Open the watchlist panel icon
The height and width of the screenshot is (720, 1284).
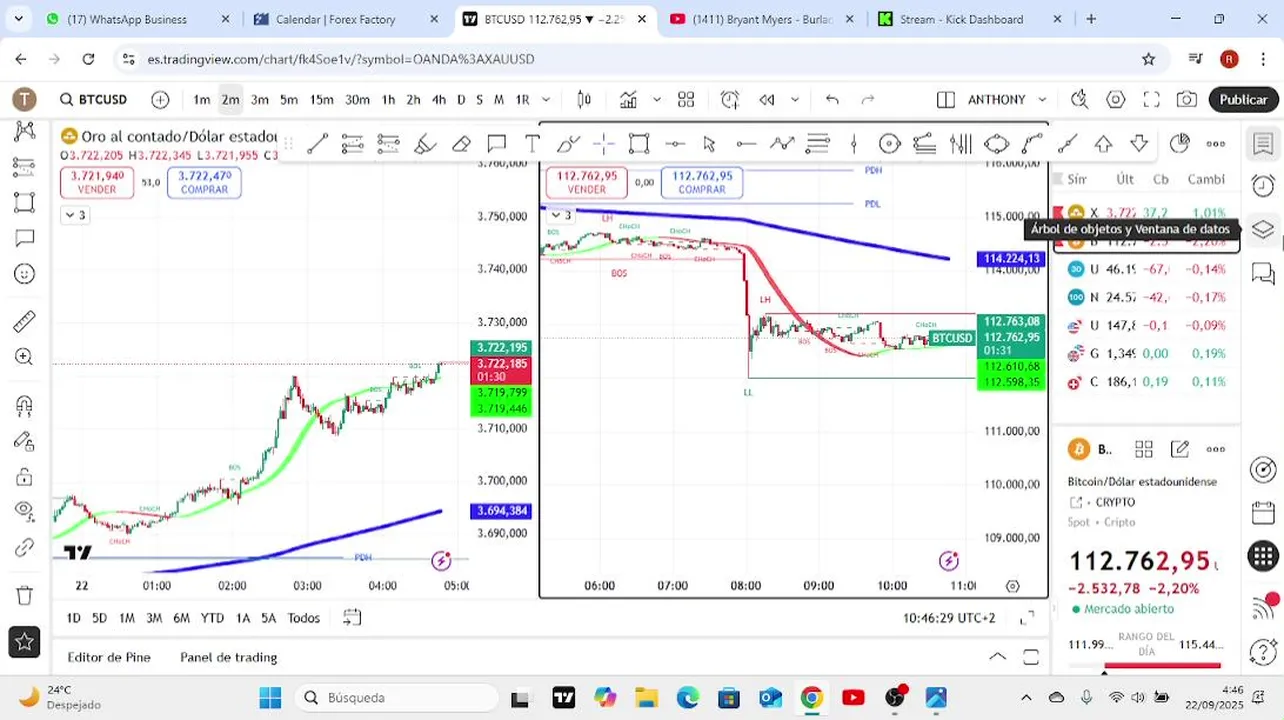coord(1263,144)
